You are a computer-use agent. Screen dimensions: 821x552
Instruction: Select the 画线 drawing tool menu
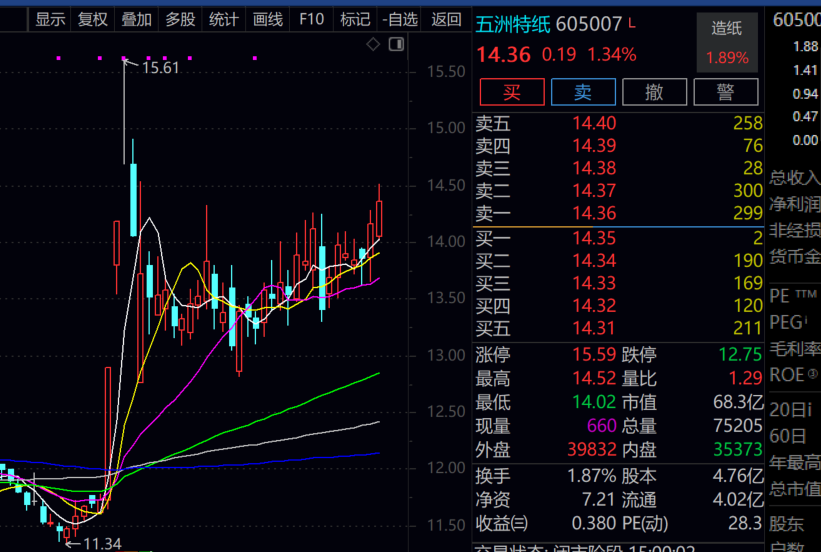[x=268, y=20]
